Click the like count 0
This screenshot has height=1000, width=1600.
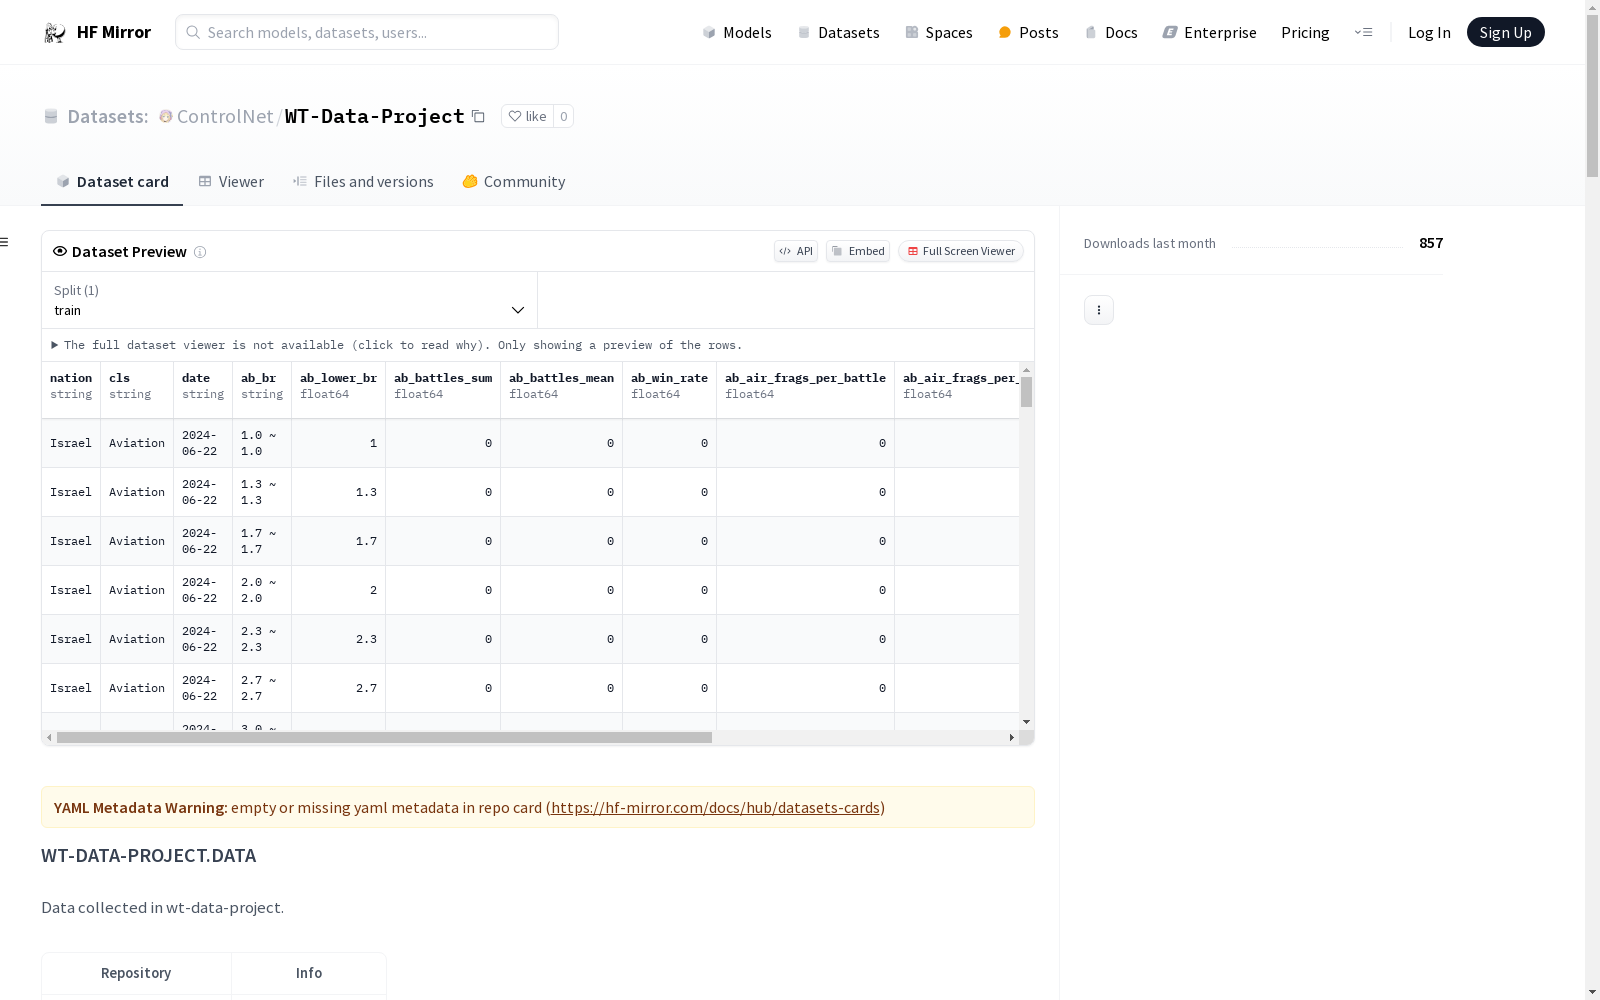pos(564,116)
